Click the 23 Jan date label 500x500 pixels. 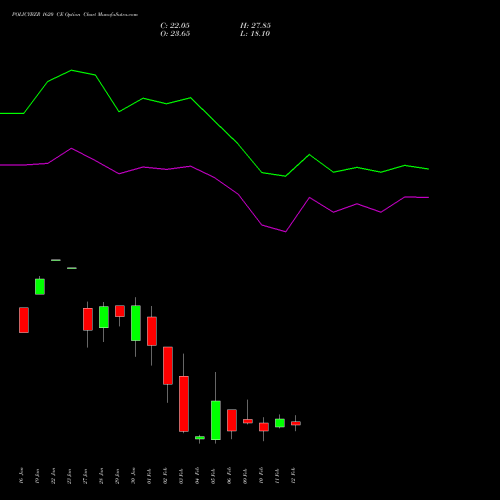coord(70,476)
